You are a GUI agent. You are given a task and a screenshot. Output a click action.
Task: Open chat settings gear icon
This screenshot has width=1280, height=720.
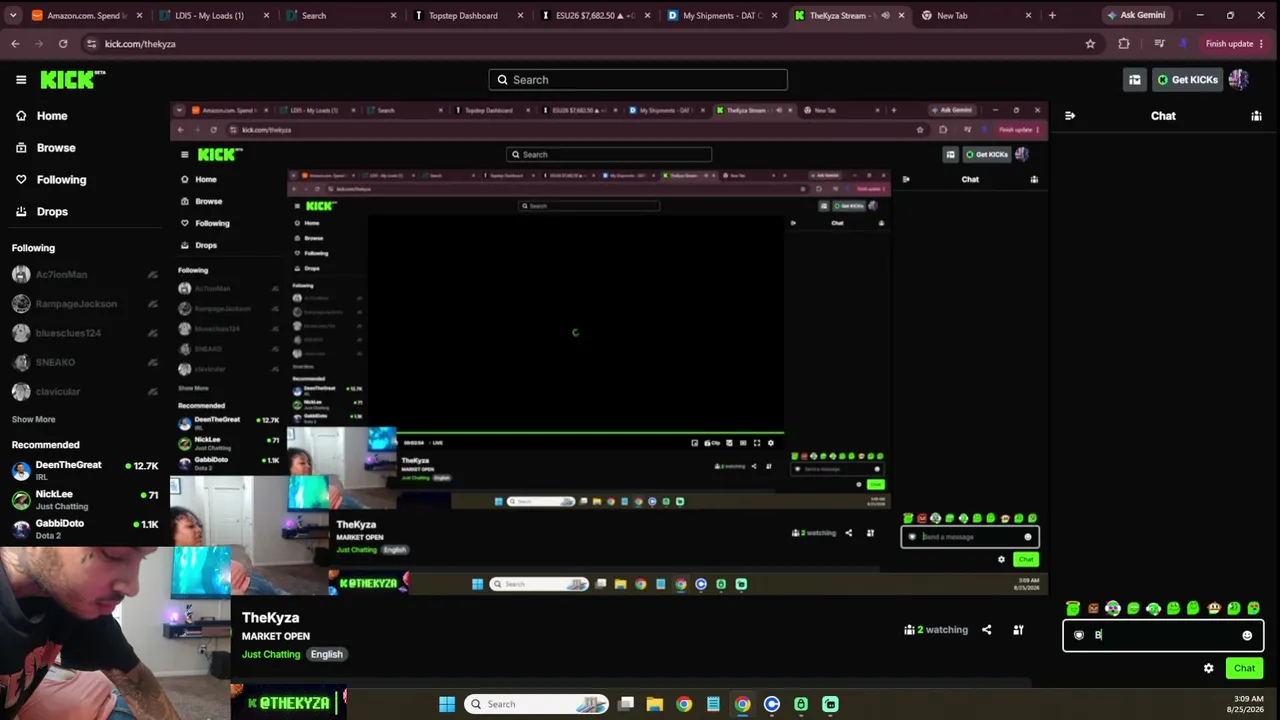point(1208,668)
